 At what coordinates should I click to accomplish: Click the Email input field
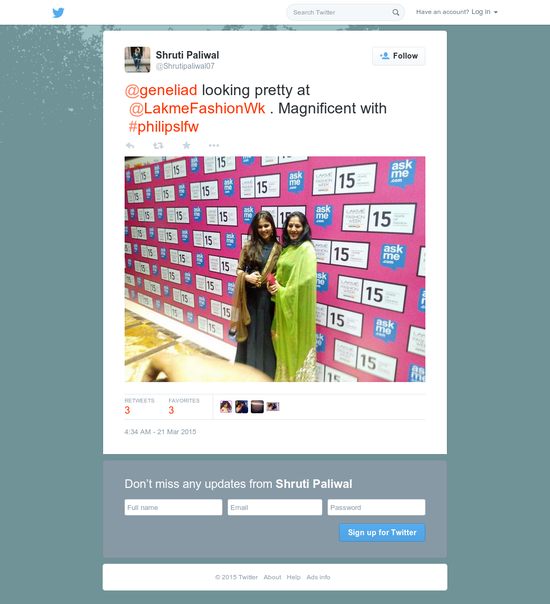pyautogui.click(x=275, y=507)
